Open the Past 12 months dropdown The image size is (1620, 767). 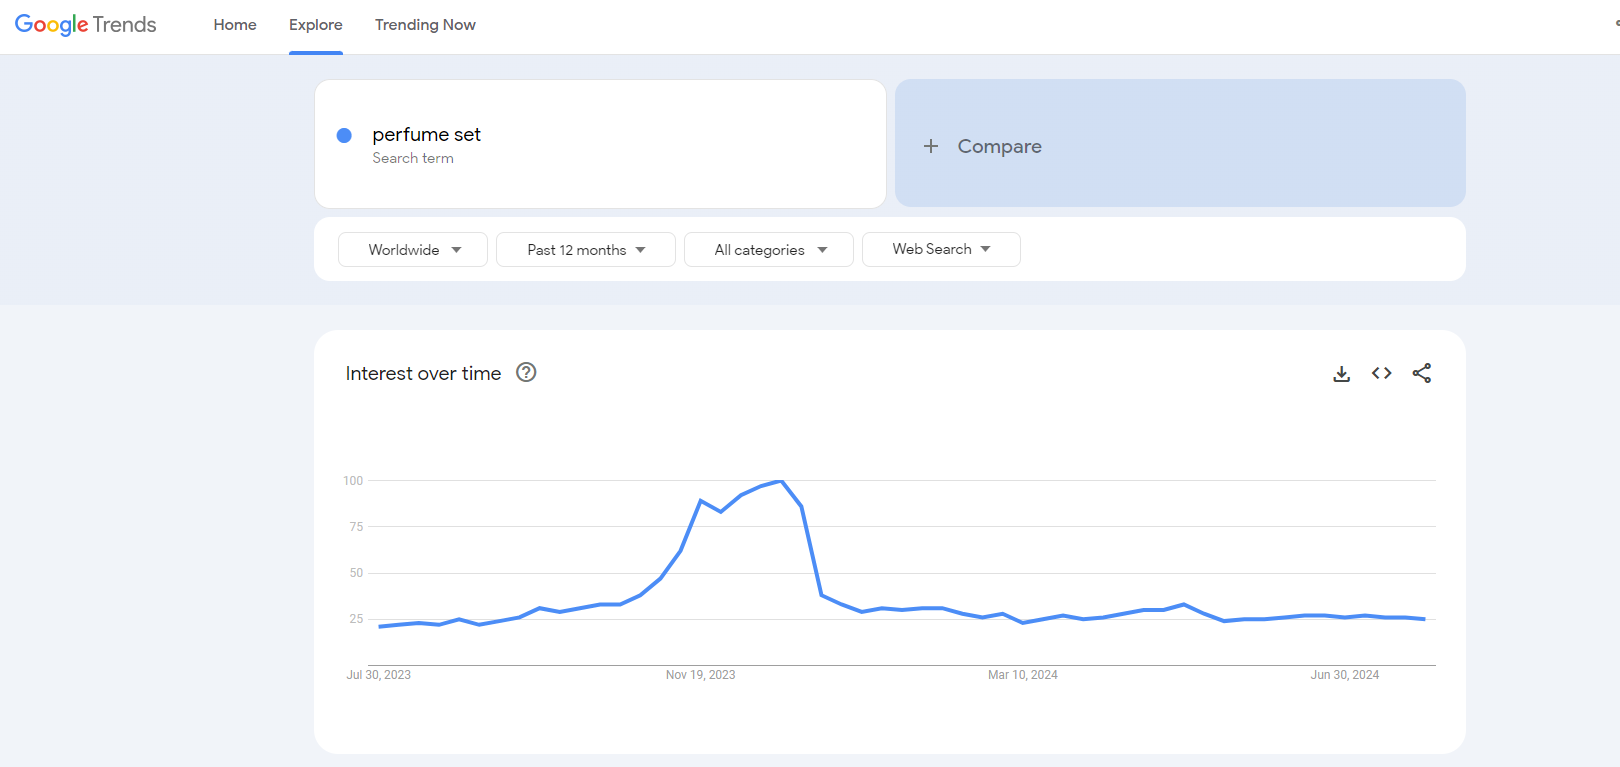pyautogui.click(x=586, y=250)
